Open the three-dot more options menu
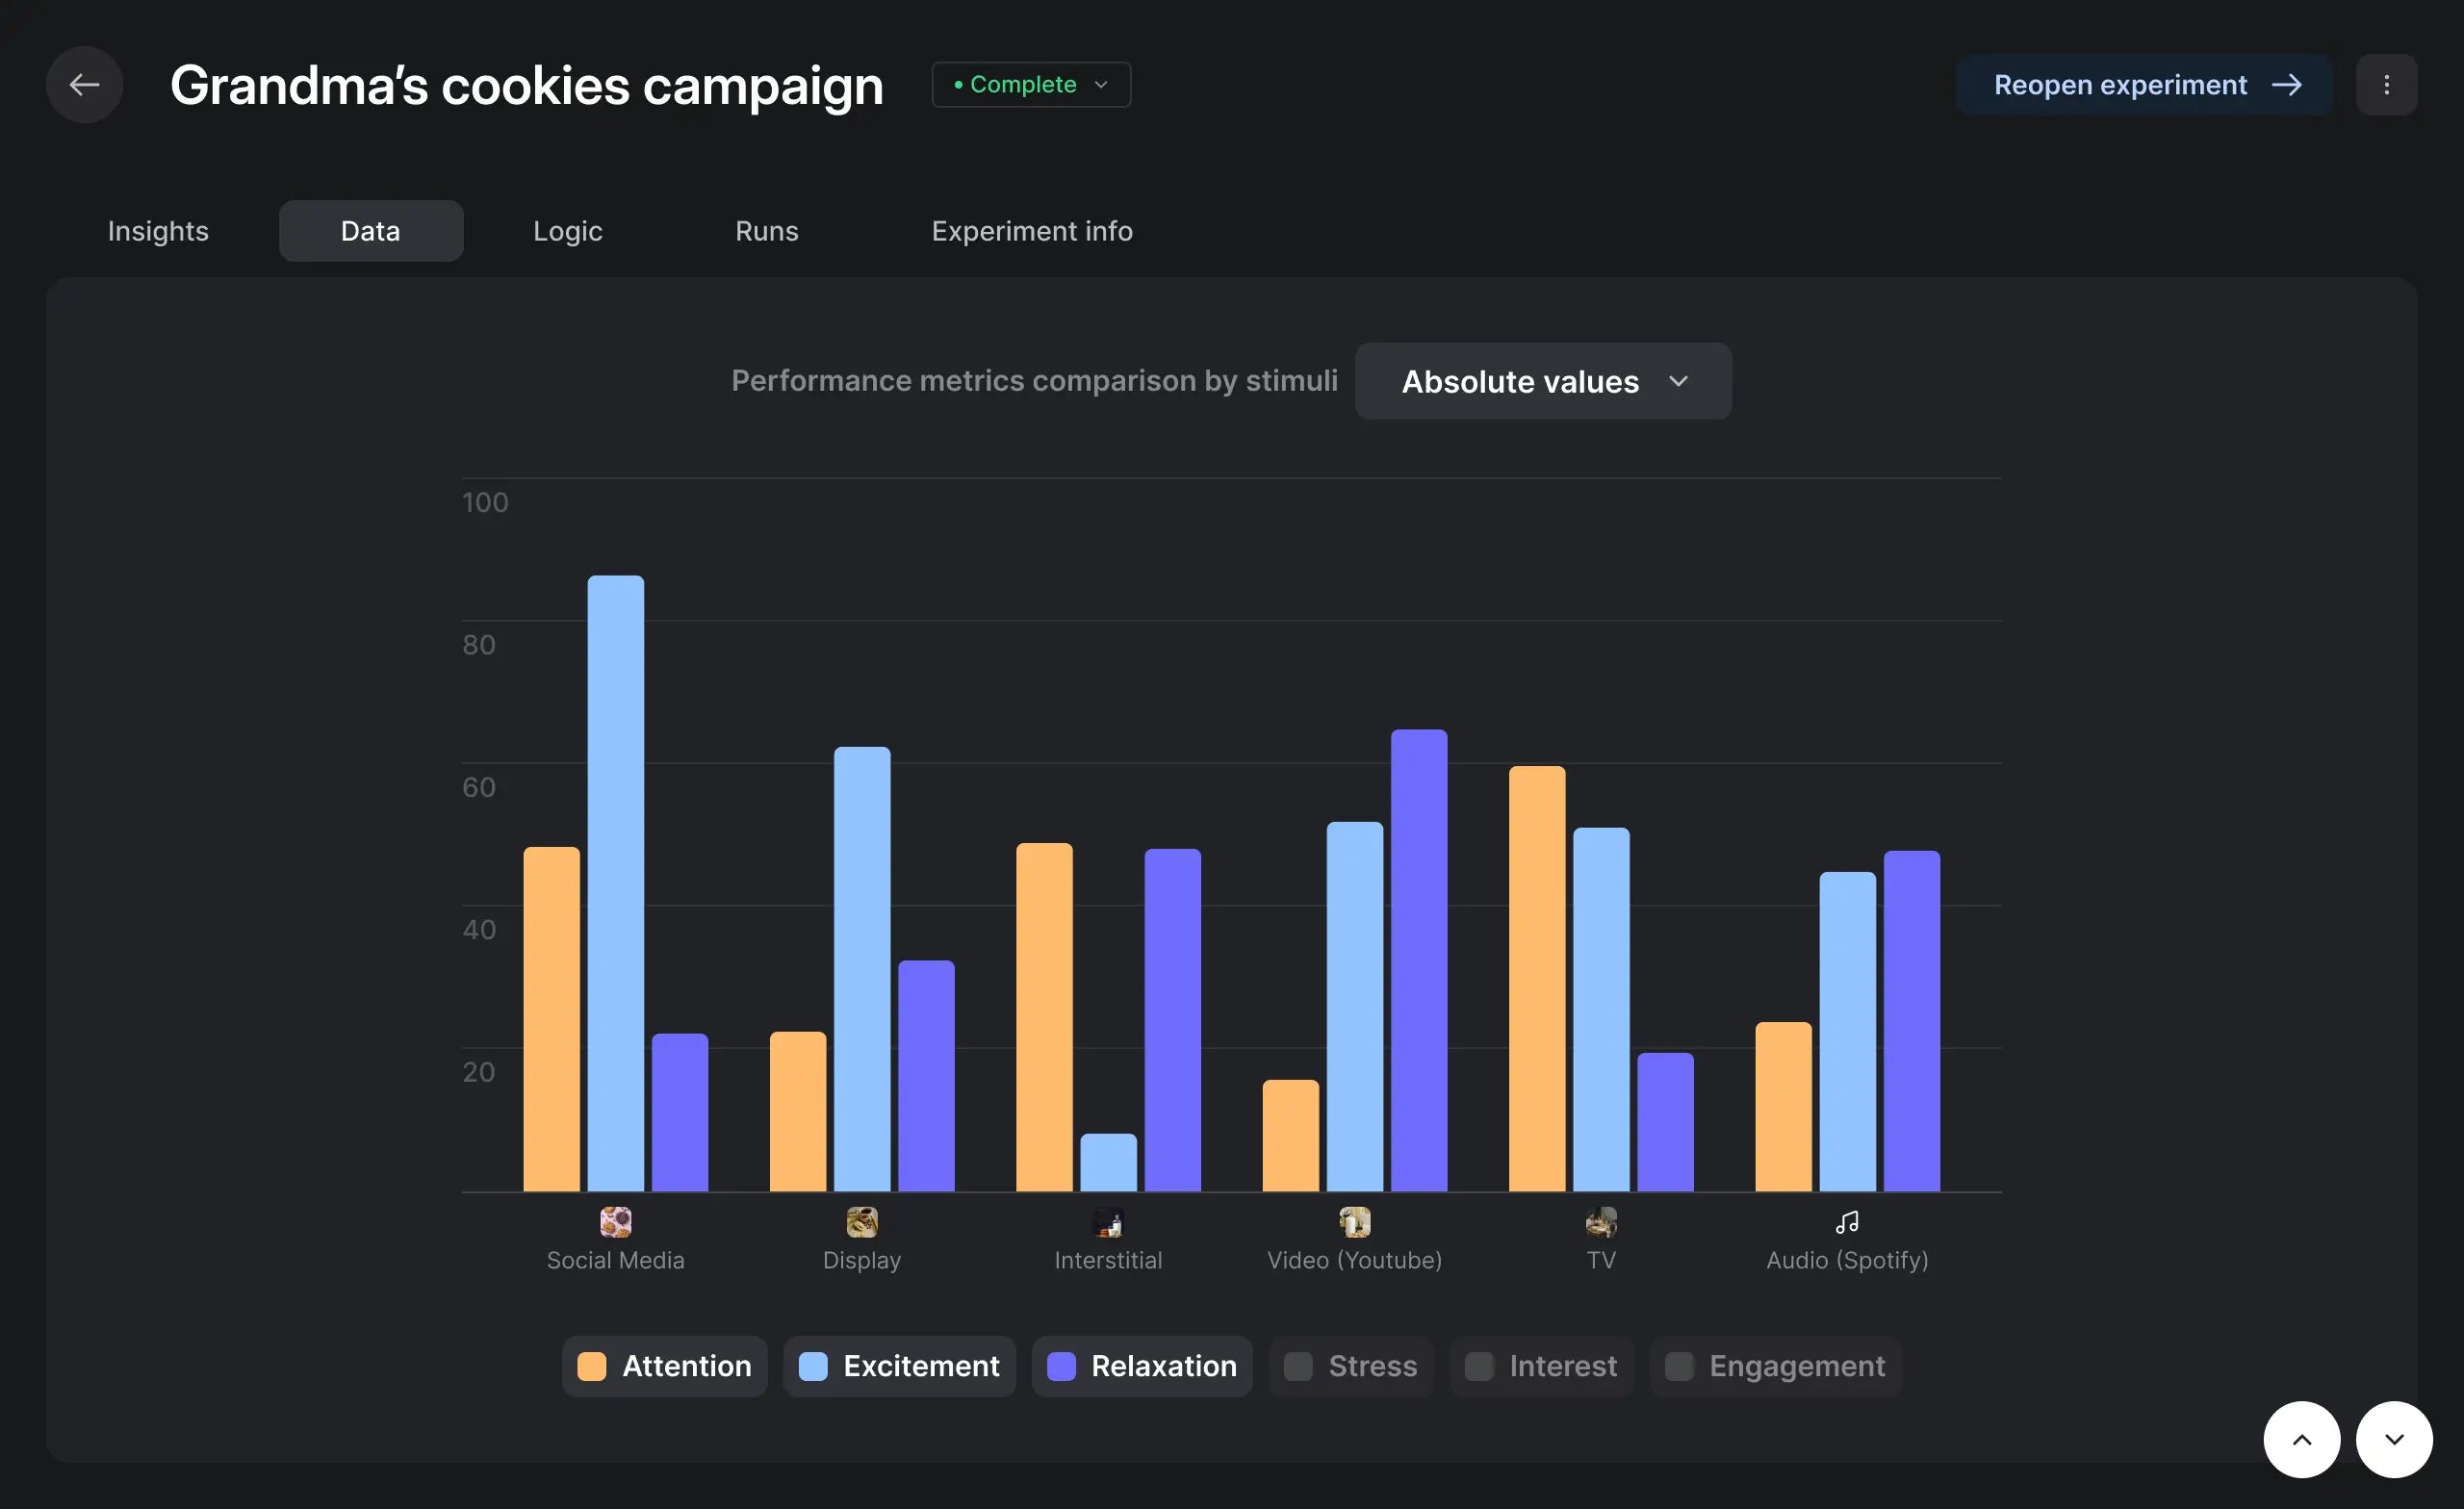Image resolution: width=2464 pixels, height=1509 pixels. point(2386,85)
